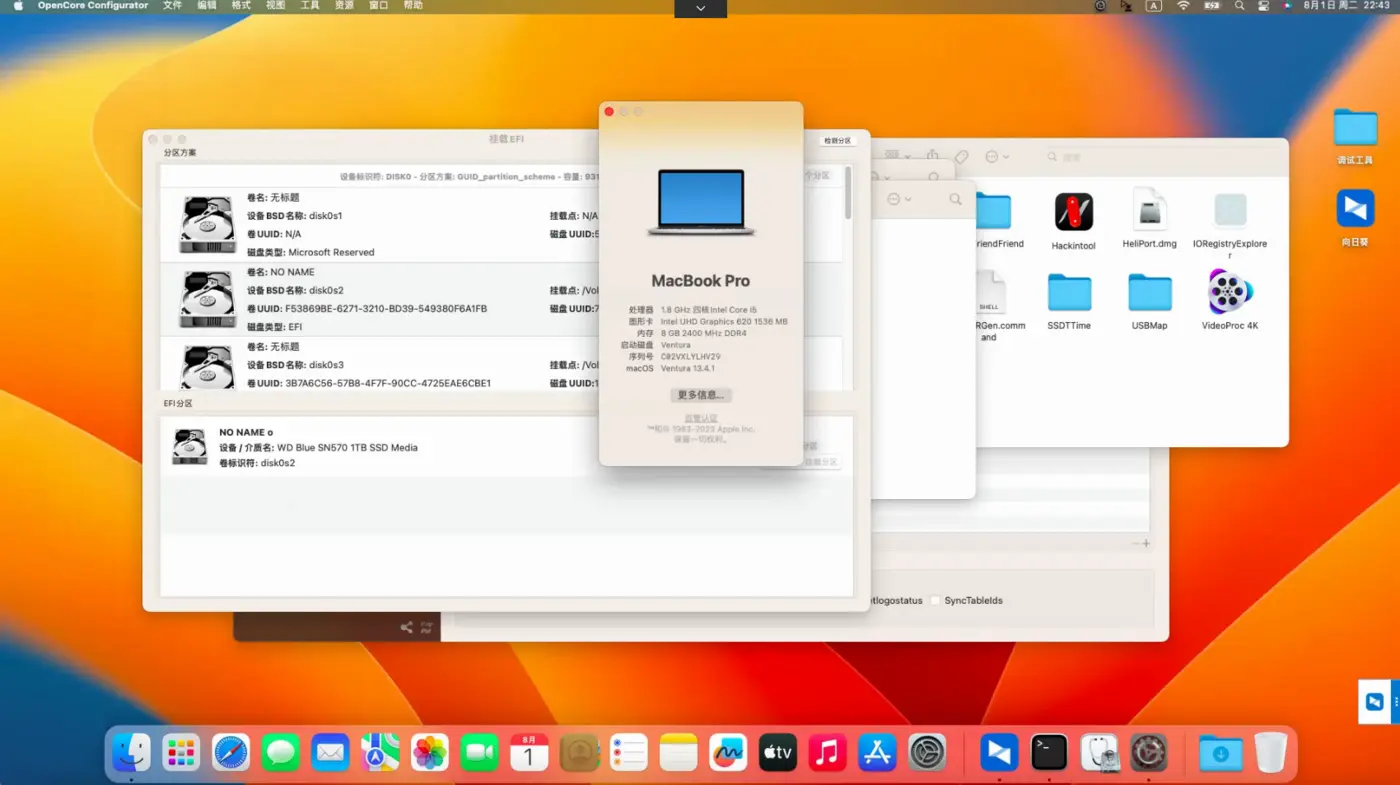Enable the SyncTableIds checkbox
Viewport: 1400px width, 785px height.
pyautogui.click(x=935, y=600)
